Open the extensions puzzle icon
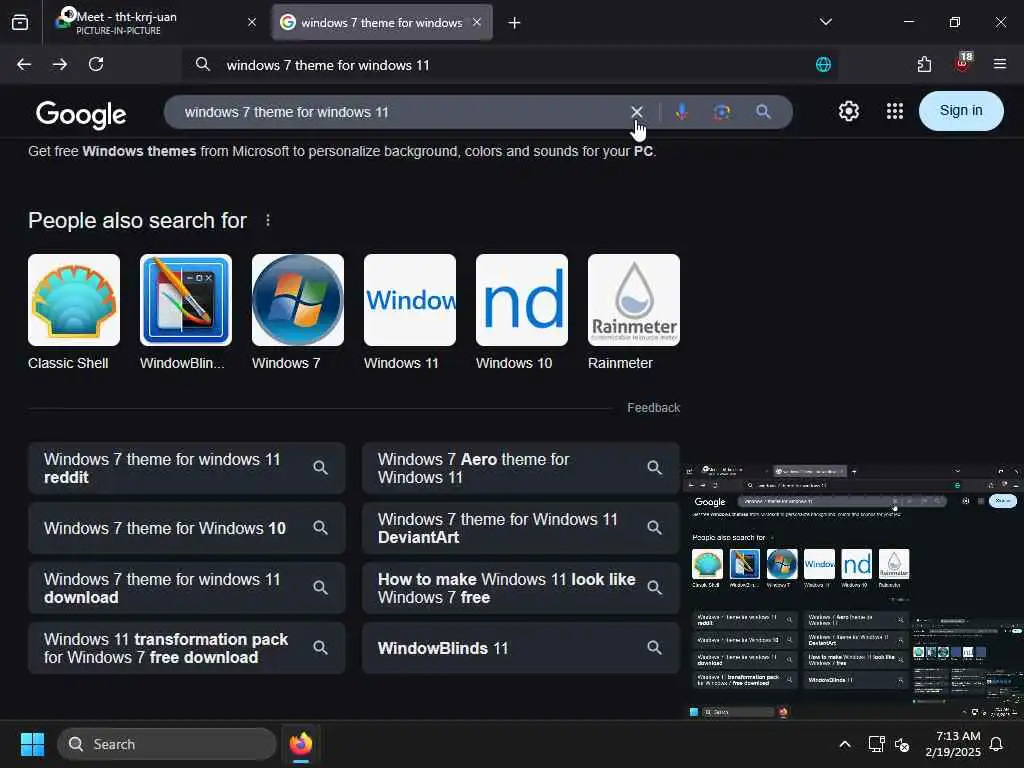 pyautogui.click(x=924, y=65)
